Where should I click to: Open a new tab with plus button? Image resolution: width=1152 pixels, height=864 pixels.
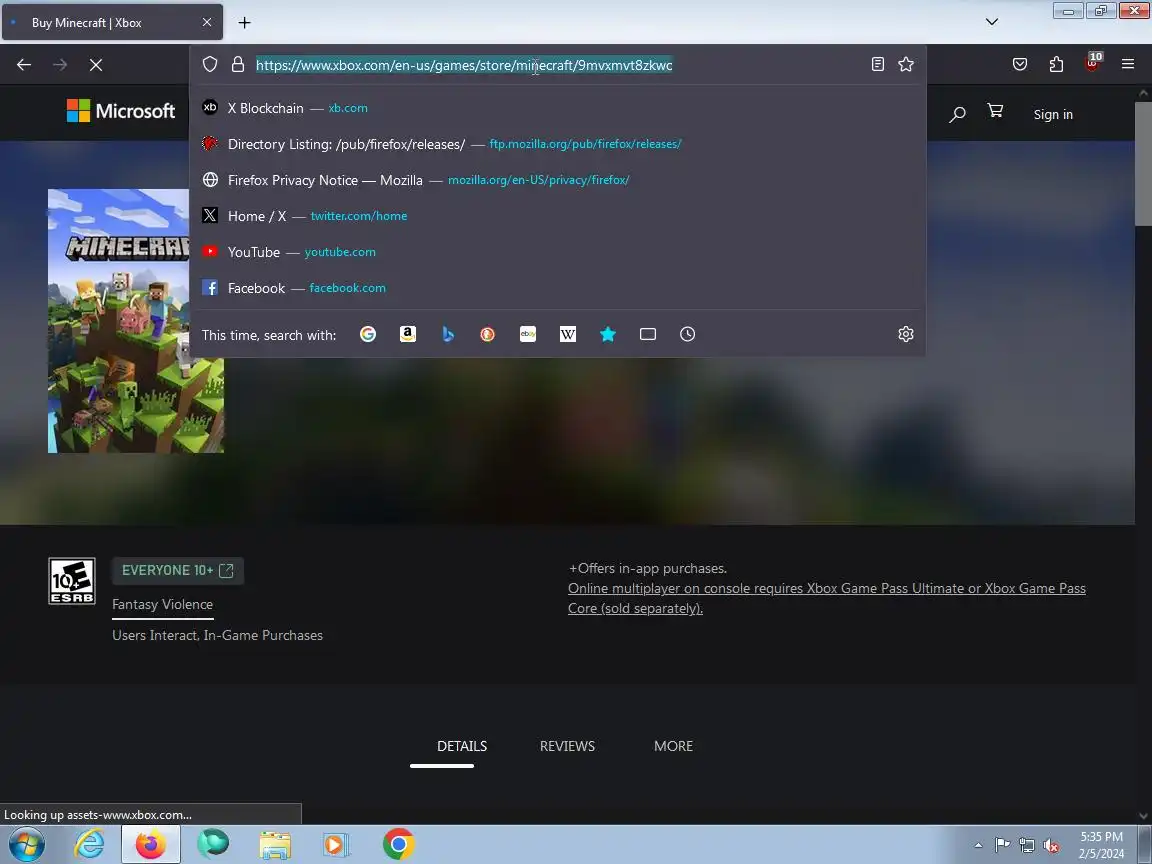click(x=245, y=23)
